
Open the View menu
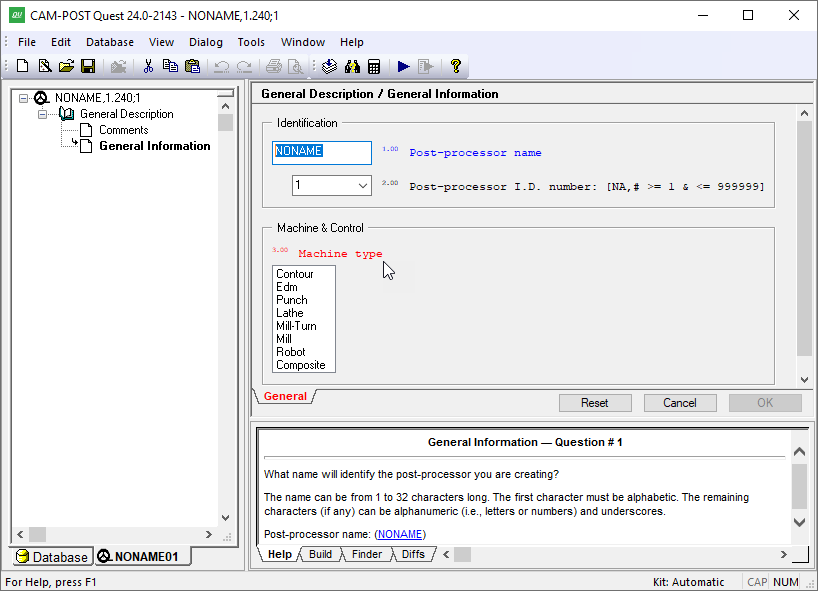(161, 42)
